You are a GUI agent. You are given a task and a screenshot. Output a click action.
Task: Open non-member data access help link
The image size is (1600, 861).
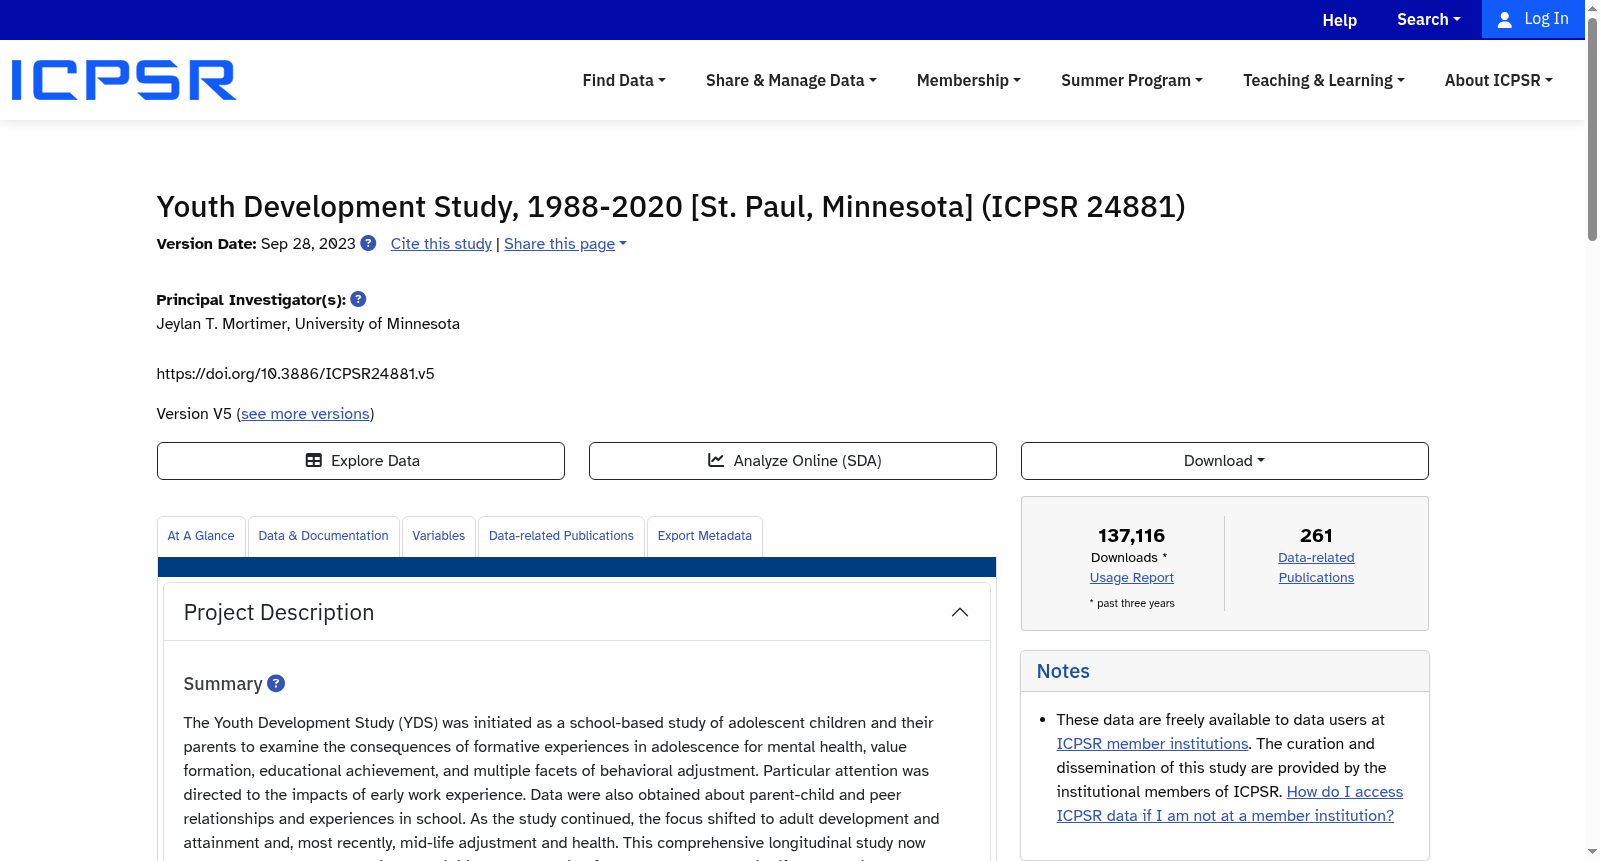click(x=1230, y=804)
